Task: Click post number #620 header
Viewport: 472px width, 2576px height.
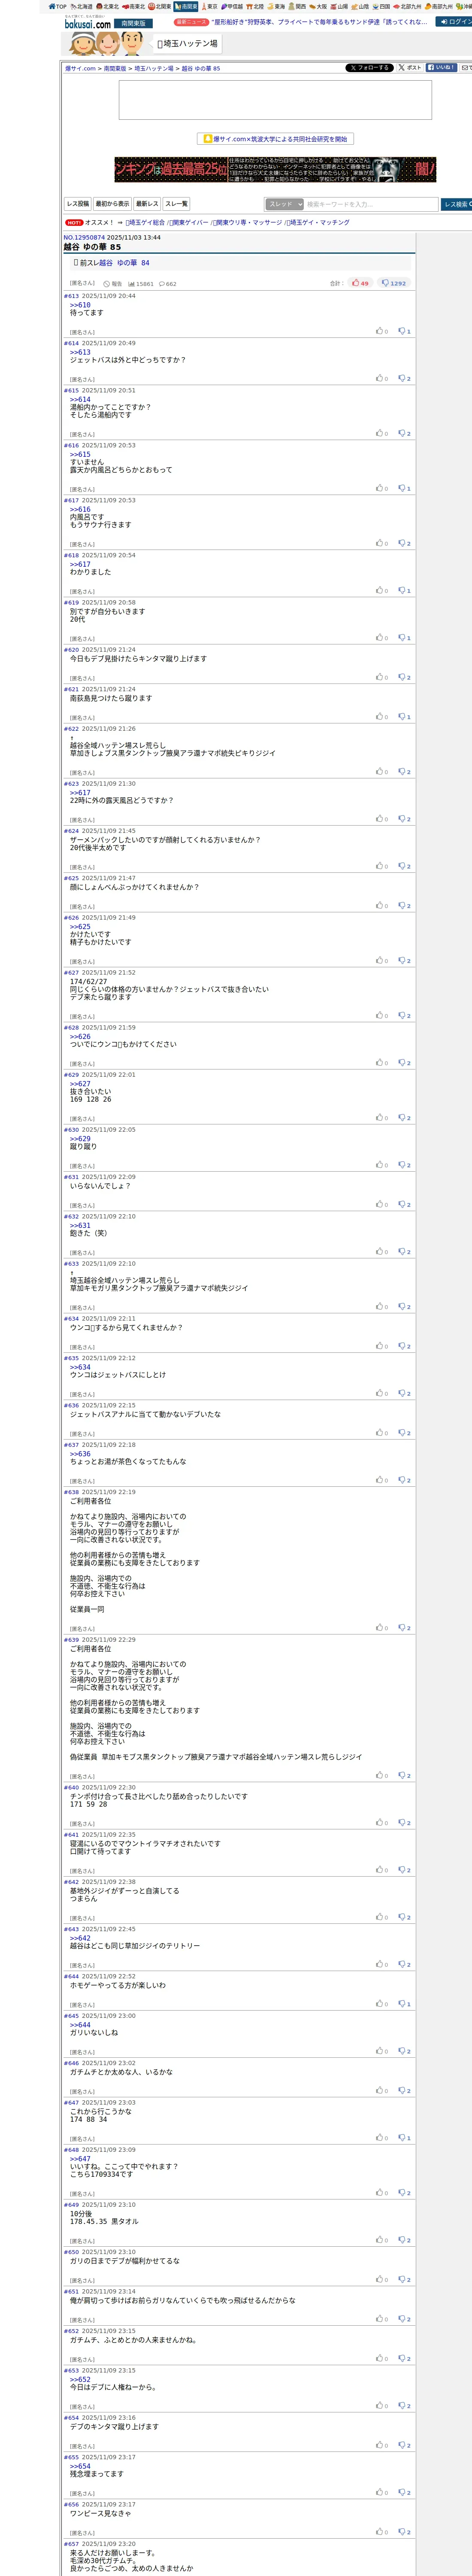Action: 71,649
